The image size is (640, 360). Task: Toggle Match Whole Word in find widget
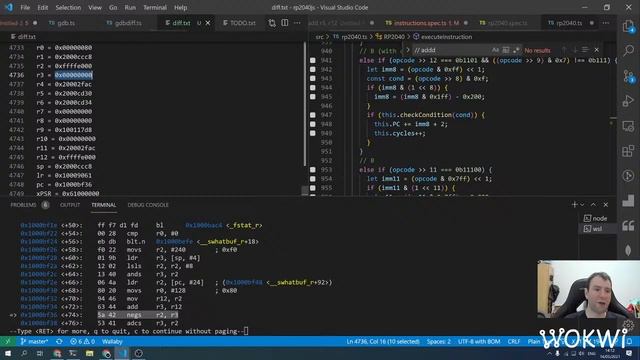(506, 50)
